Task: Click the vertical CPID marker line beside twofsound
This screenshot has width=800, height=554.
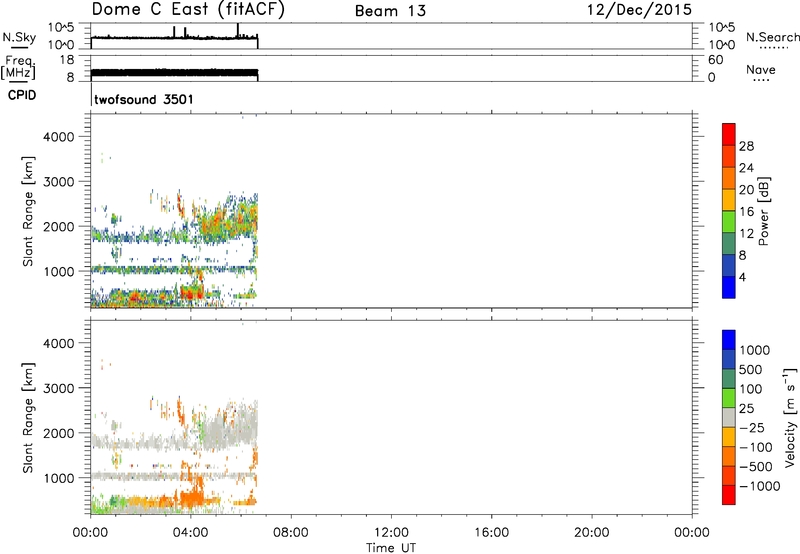Action: [x=91, y=94]
